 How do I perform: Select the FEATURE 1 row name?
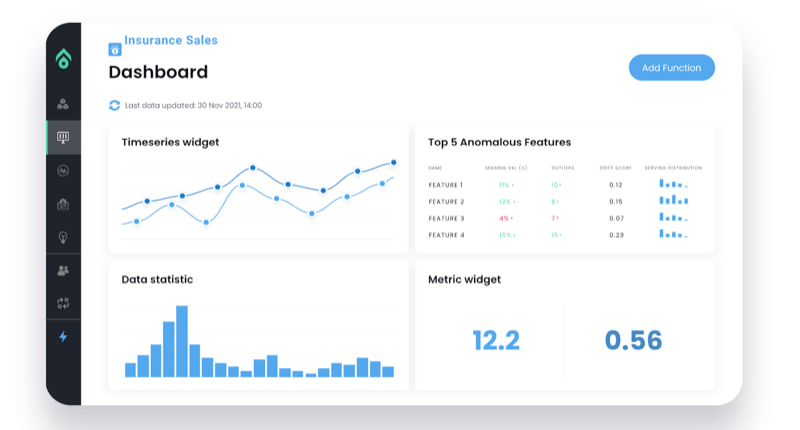coord(445,185)
